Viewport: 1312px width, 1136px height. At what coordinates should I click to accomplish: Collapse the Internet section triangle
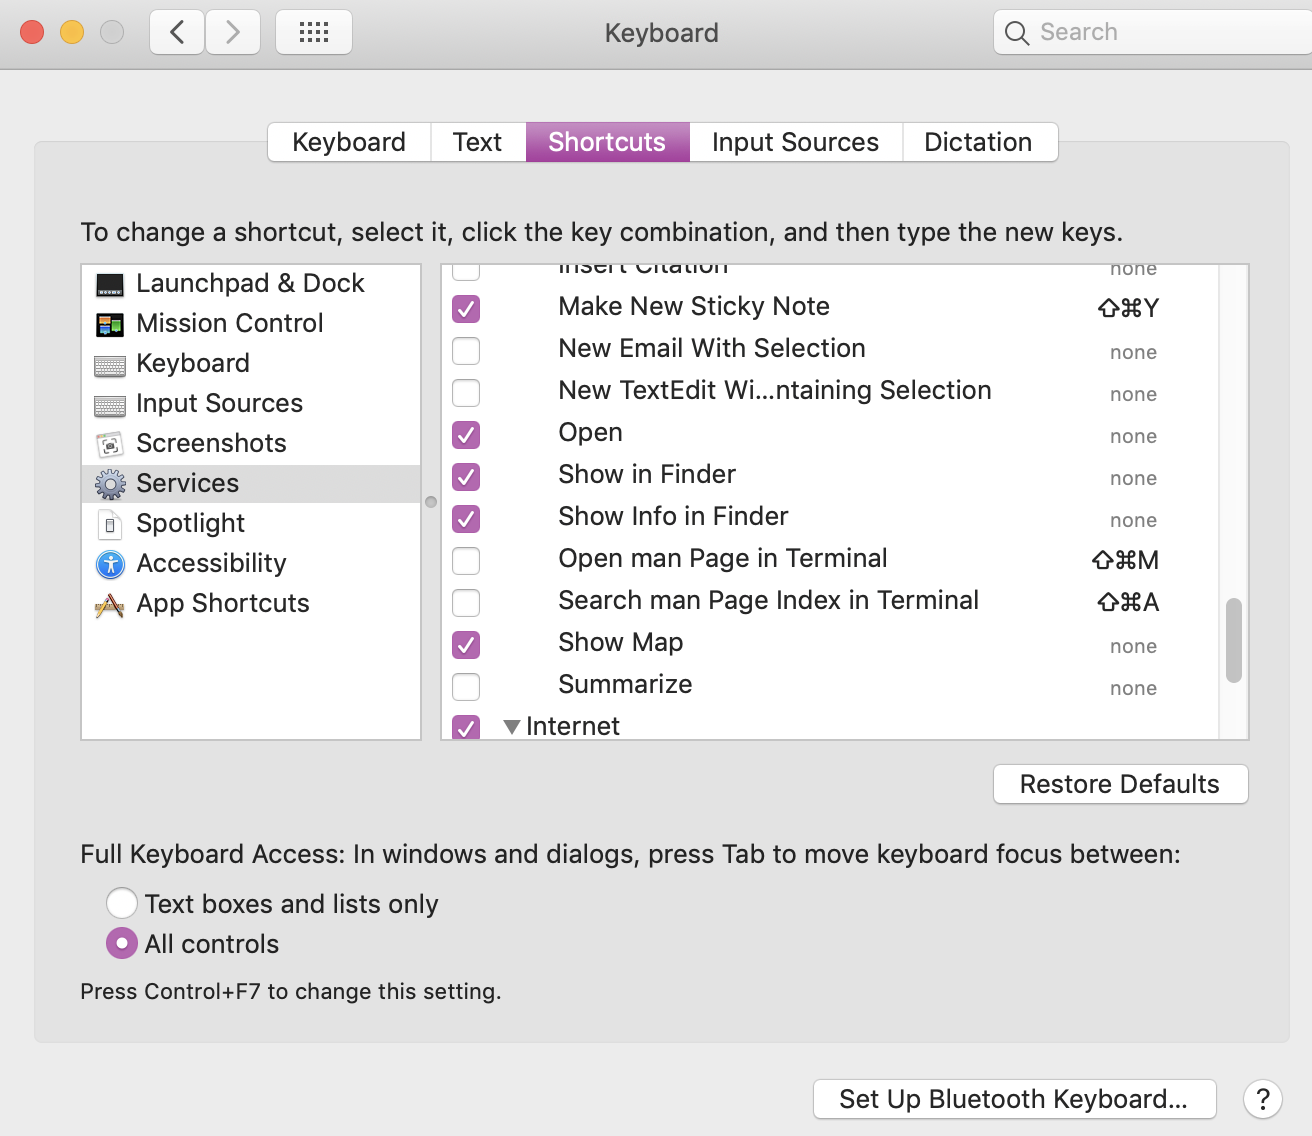(x=512, y=727)
